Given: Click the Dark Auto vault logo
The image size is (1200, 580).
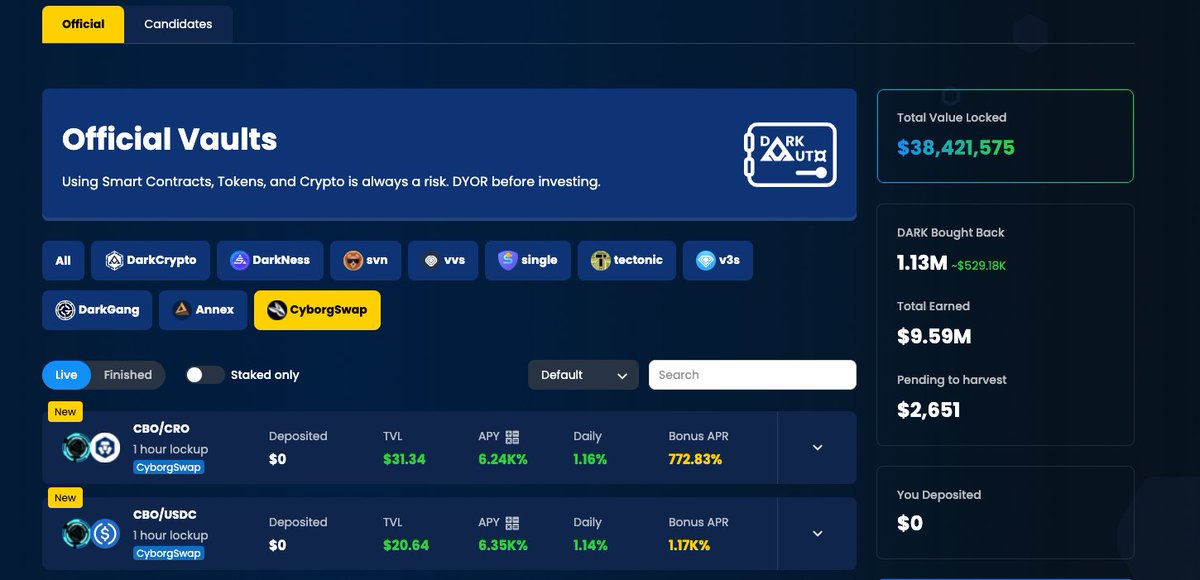Looking at the screenshot, I should 791,154.
